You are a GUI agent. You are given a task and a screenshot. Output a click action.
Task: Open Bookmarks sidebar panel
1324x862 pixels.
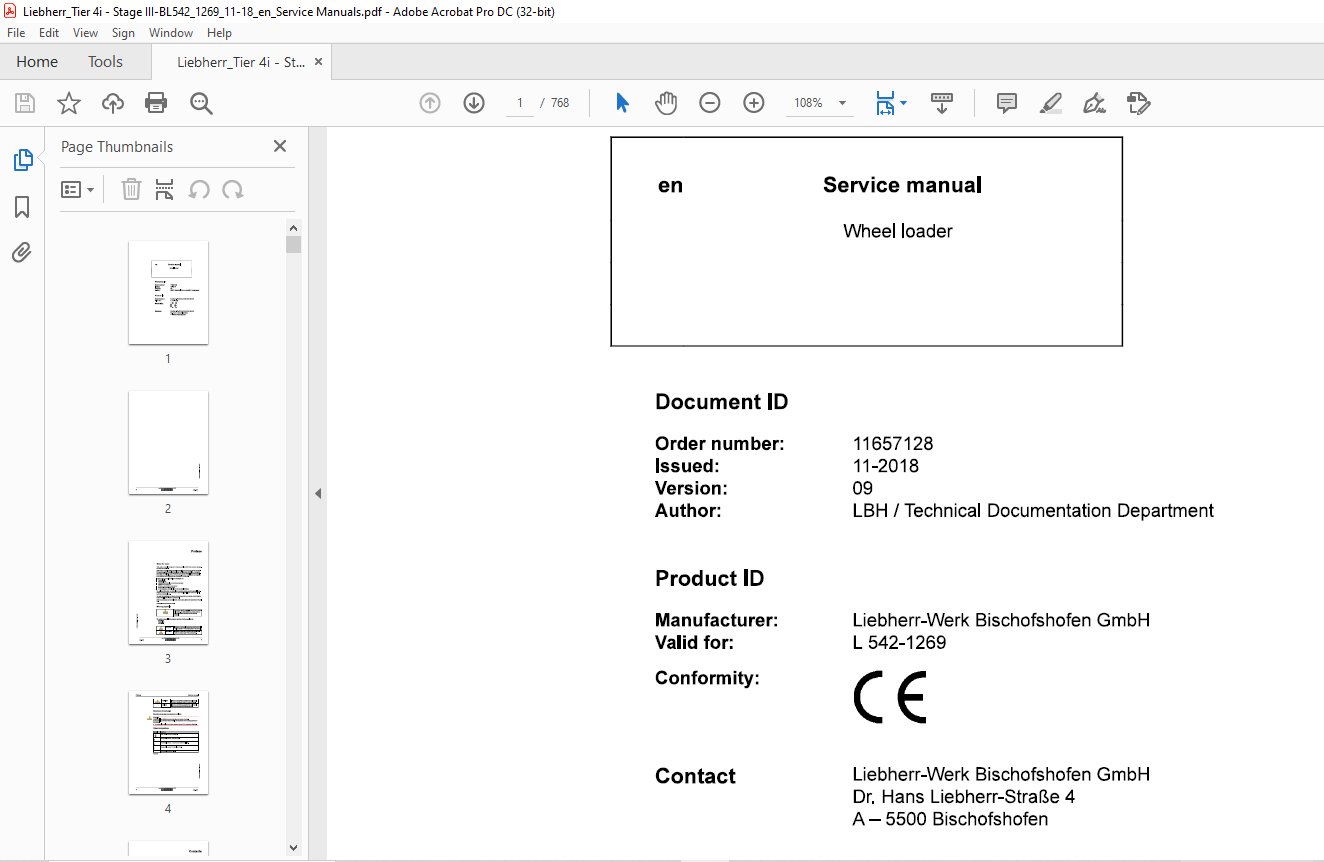[22, 207]
